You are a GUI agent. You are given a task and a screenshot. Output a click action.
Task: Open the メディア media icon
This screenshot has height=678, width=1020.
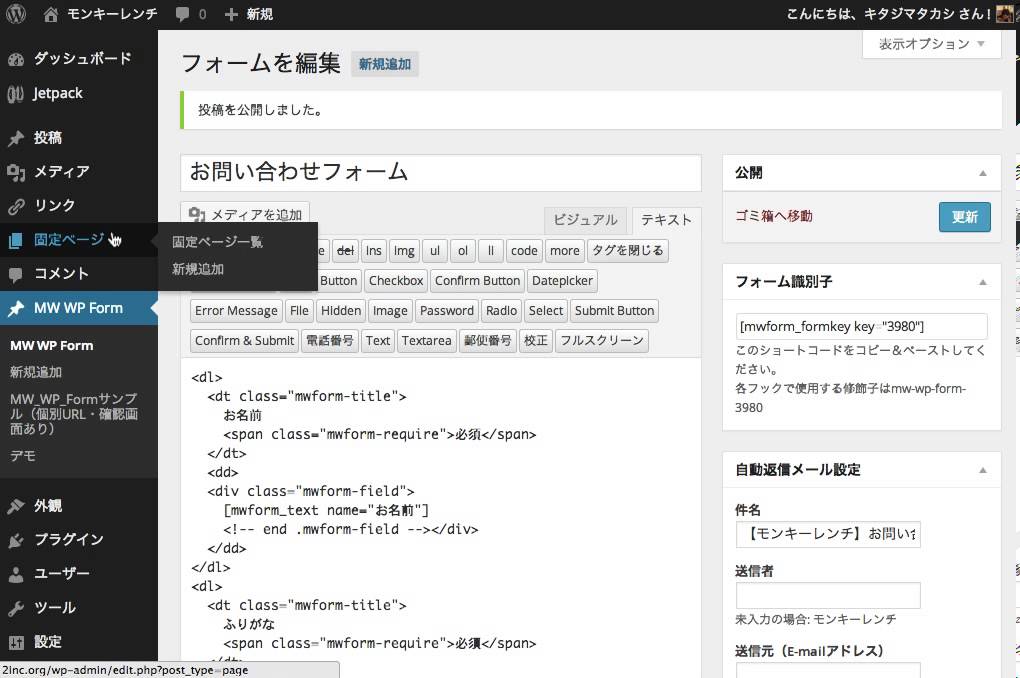[x=16, y=172]
